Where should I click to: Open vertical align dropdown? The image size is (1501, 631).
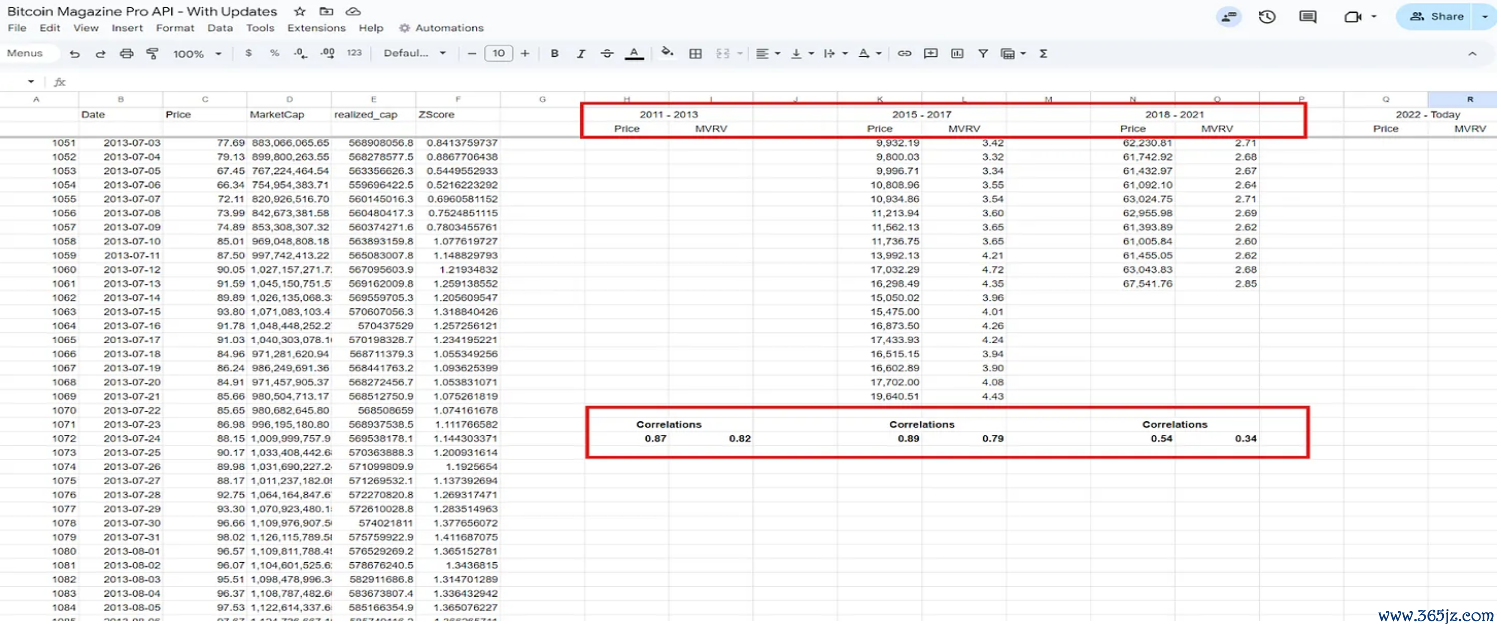click(x=802, y=54)
